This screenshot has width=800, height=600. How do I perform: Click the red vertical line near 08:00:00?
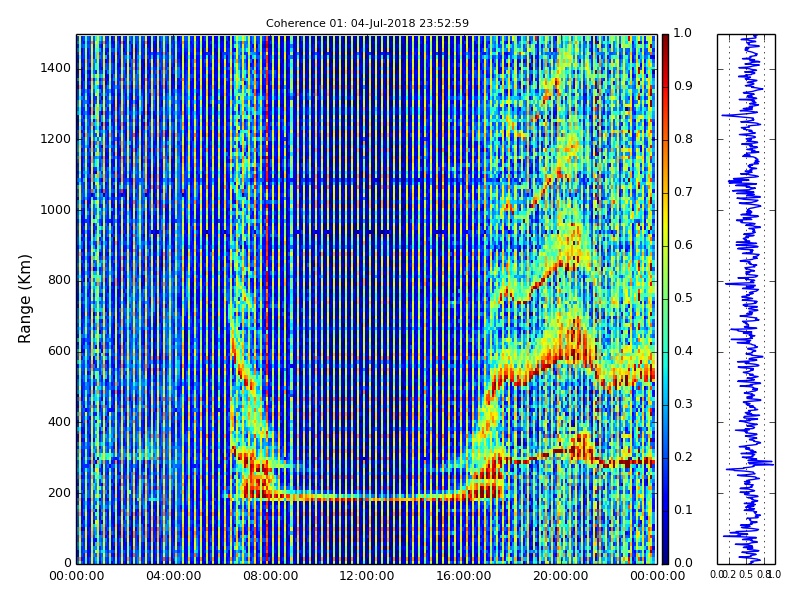coord(267,299)
